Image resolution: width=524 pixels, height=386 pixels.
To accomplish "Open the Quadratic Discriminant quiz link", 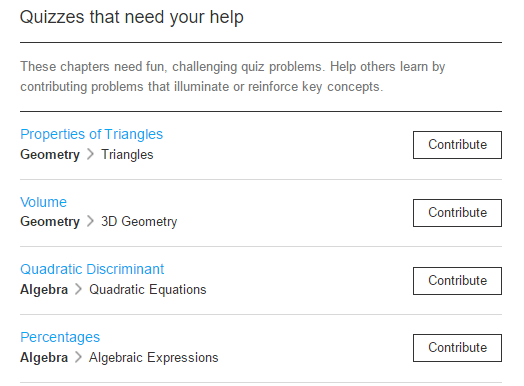I will coord(92,269).
